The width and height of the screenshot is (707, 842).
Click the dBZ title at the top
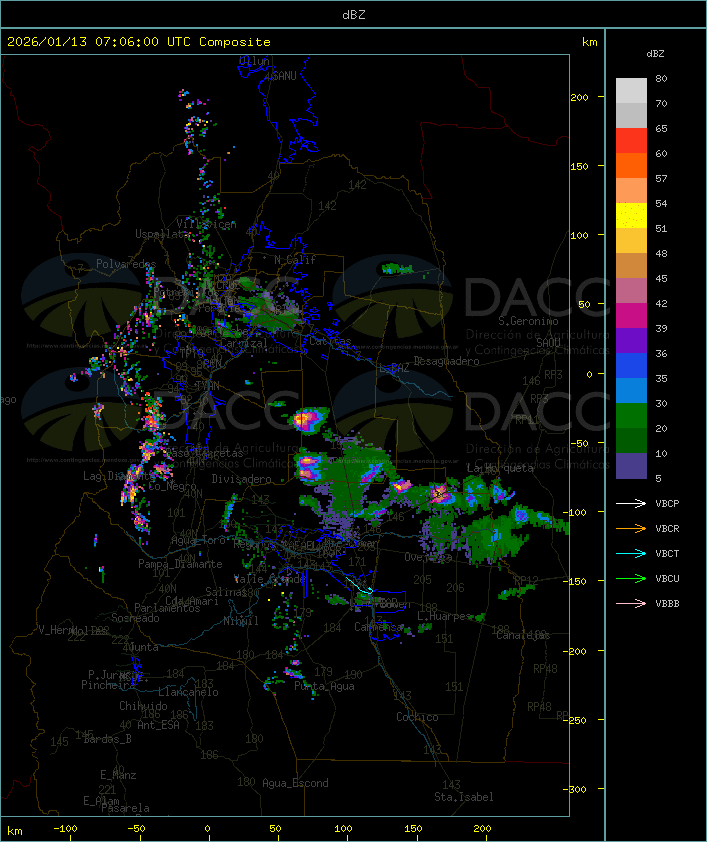(353, 14)
